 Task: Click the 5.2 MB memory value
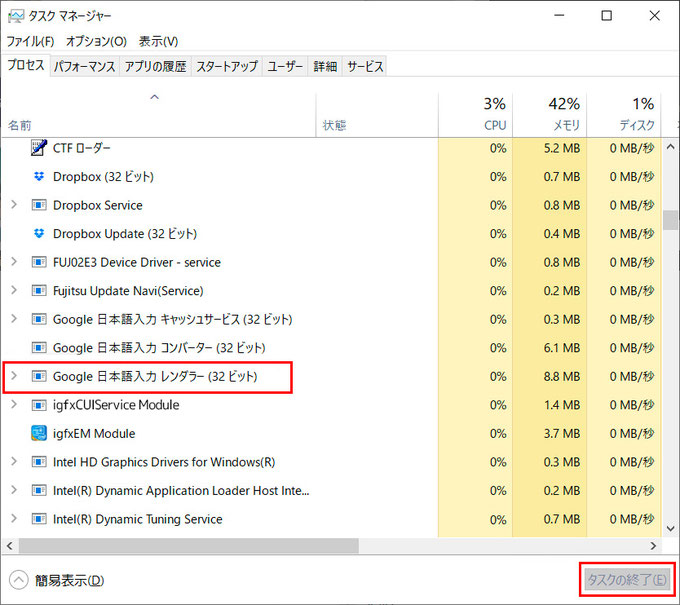(562, 148)
